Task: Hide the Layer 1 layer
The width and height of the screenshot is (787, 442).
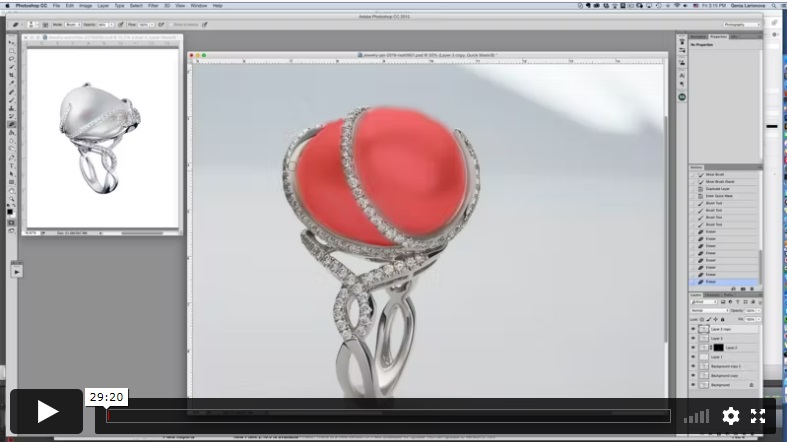Action: (x=693, y=357)
